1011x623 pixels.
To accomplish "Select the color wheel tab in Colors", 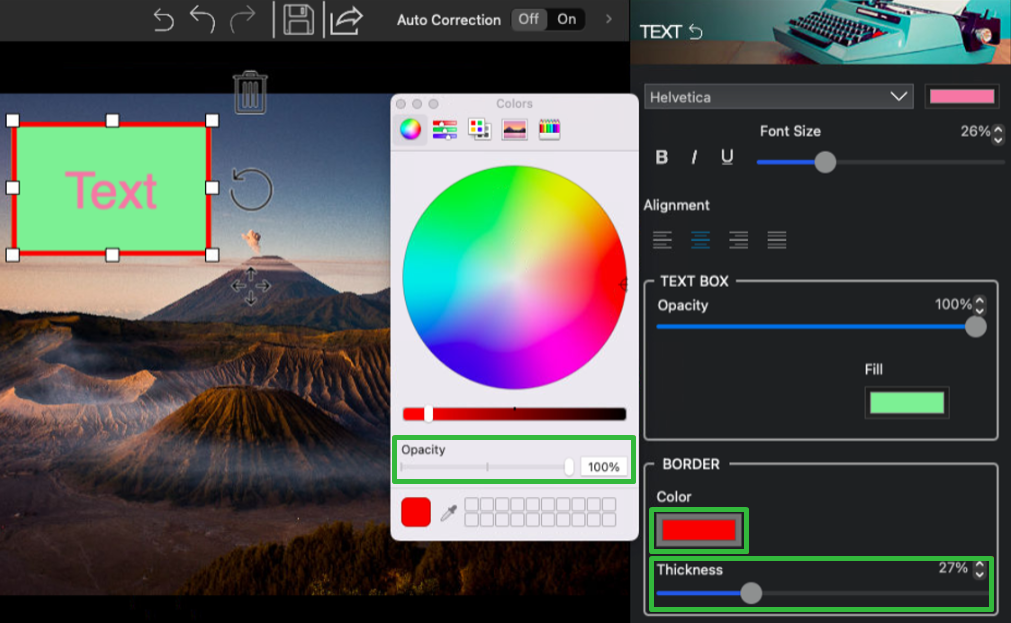I will pos(411,129).
